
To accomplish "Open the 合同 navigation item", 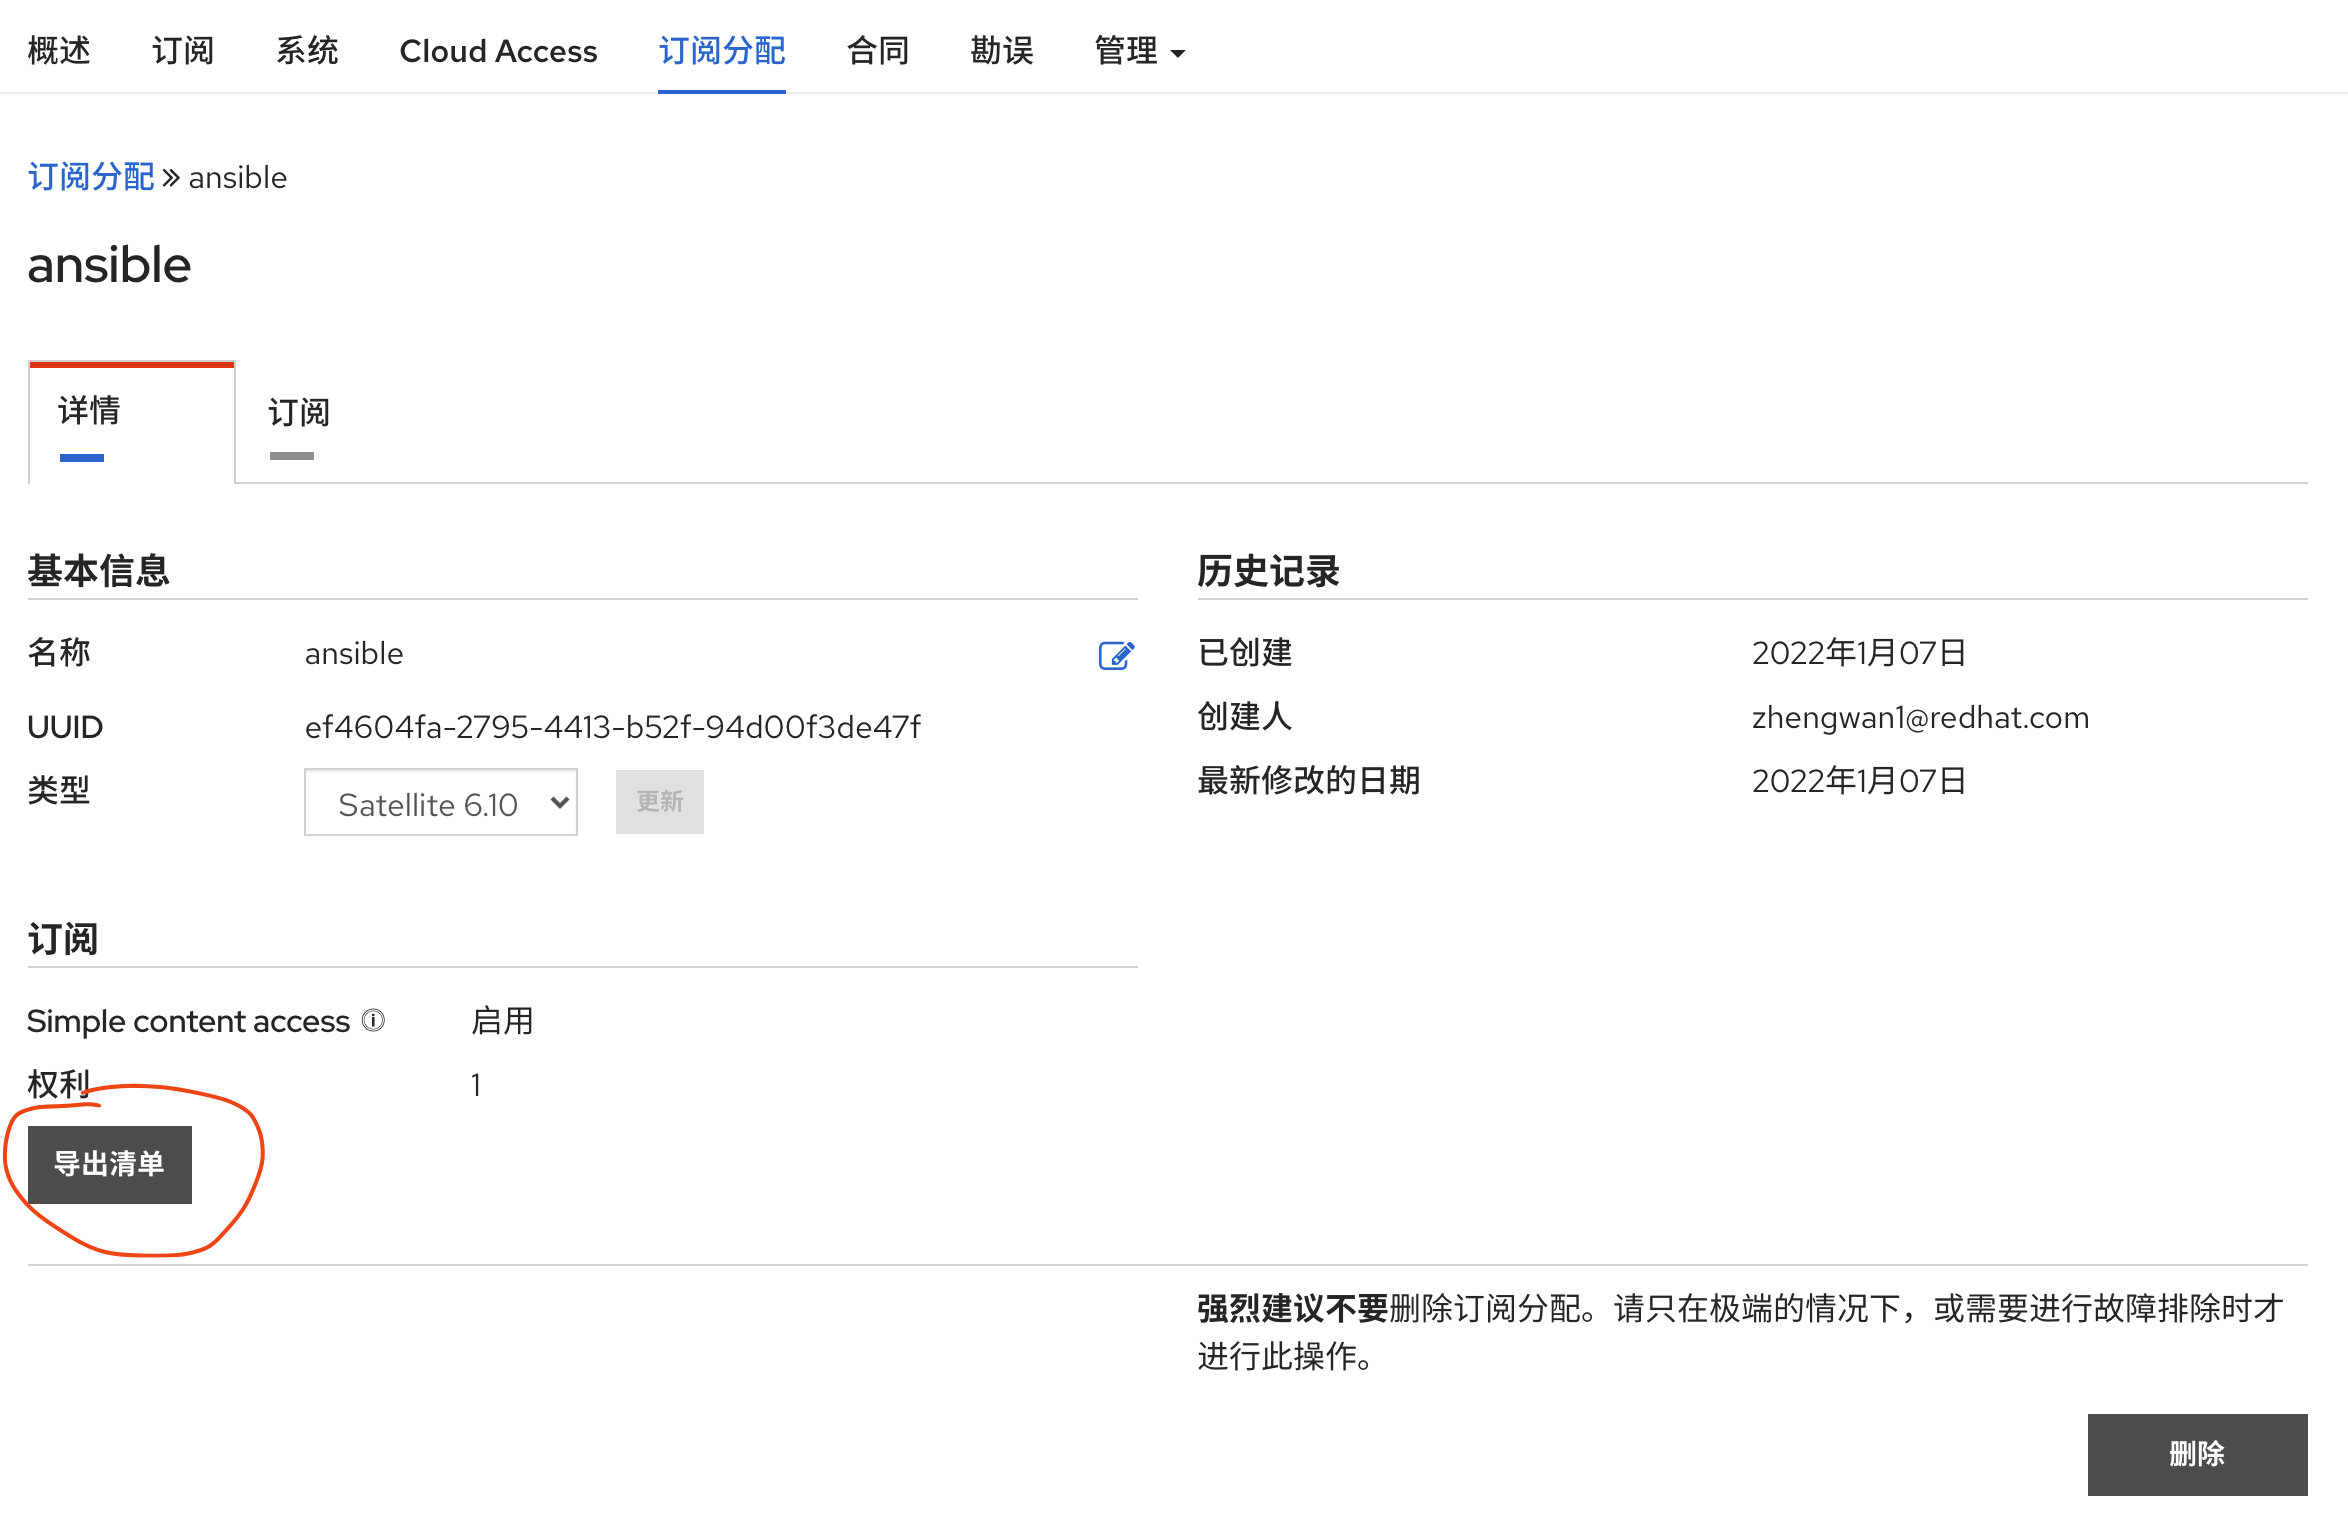I will point(877,51).
